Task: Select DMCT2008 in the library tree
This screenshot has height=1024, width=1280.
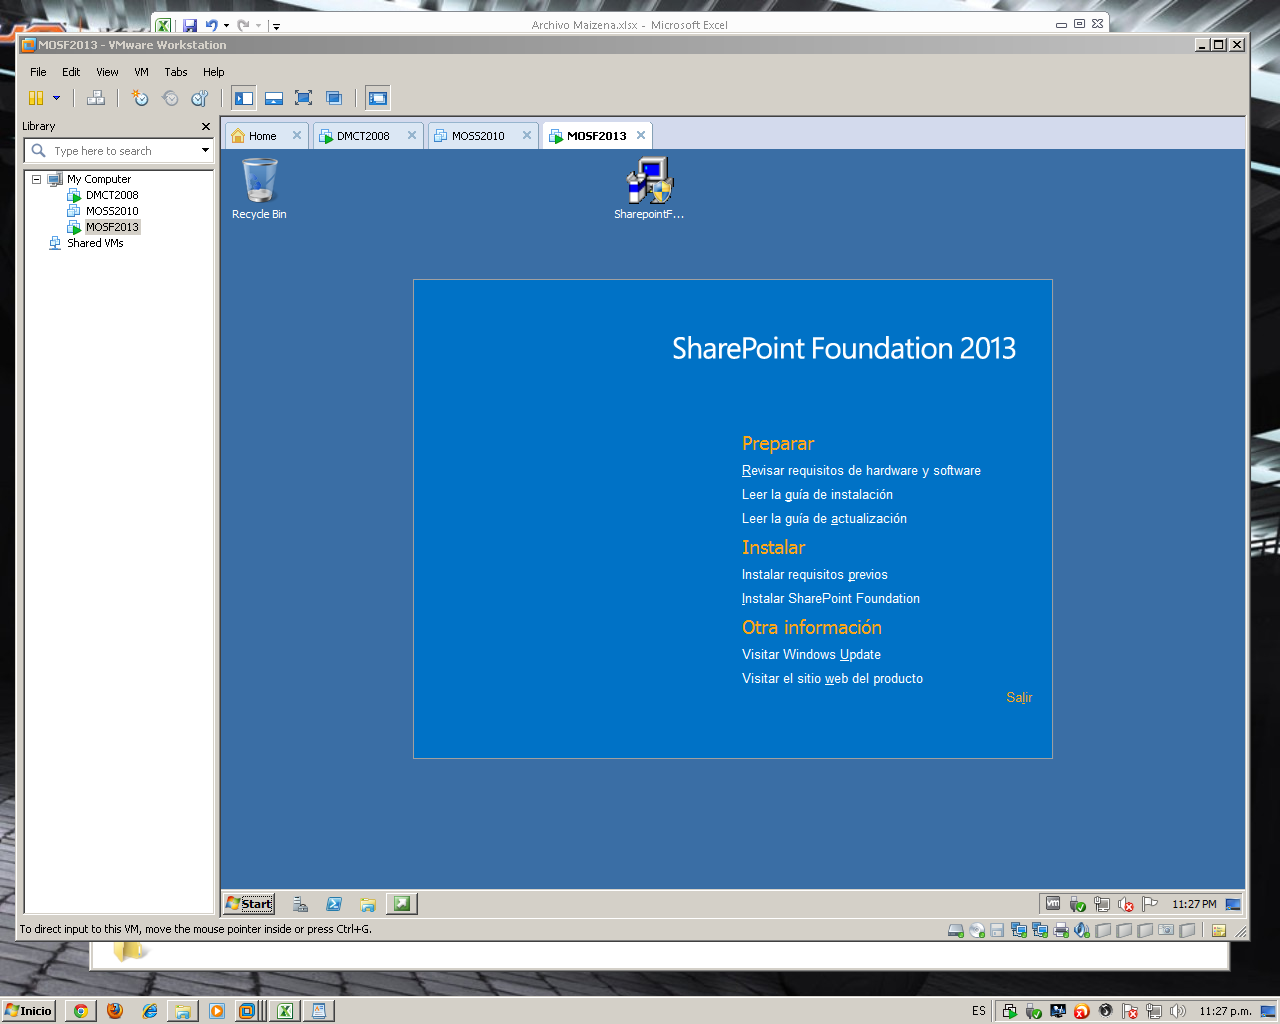Action: [x=112, y=195]
